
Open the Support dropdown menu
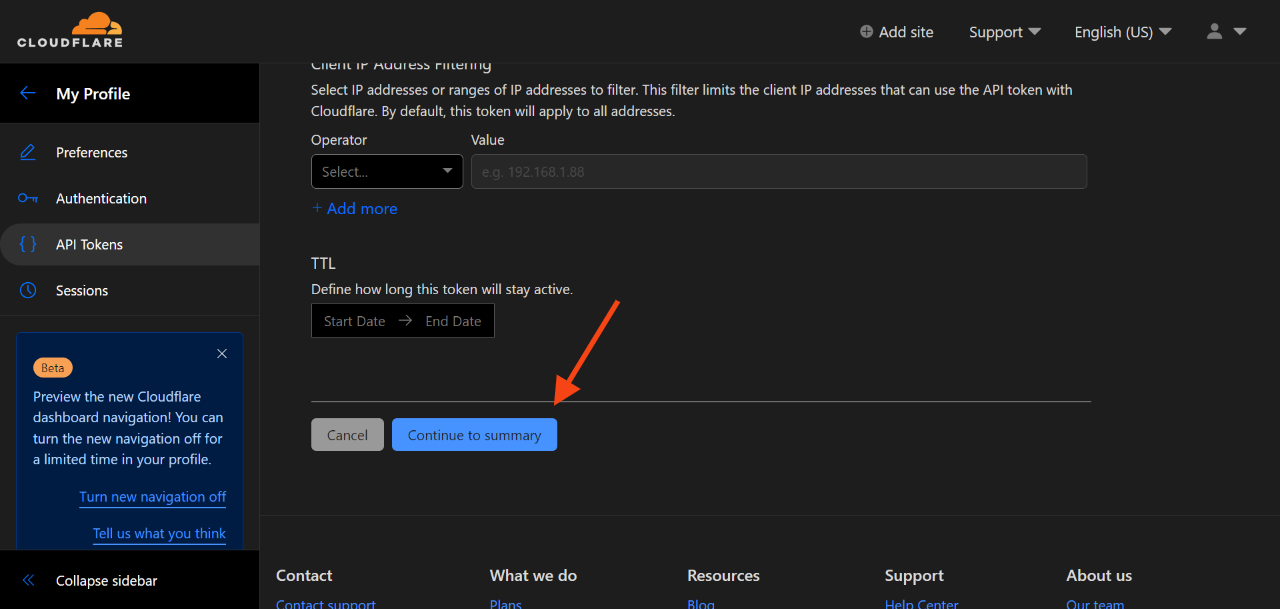(1005, 32)
